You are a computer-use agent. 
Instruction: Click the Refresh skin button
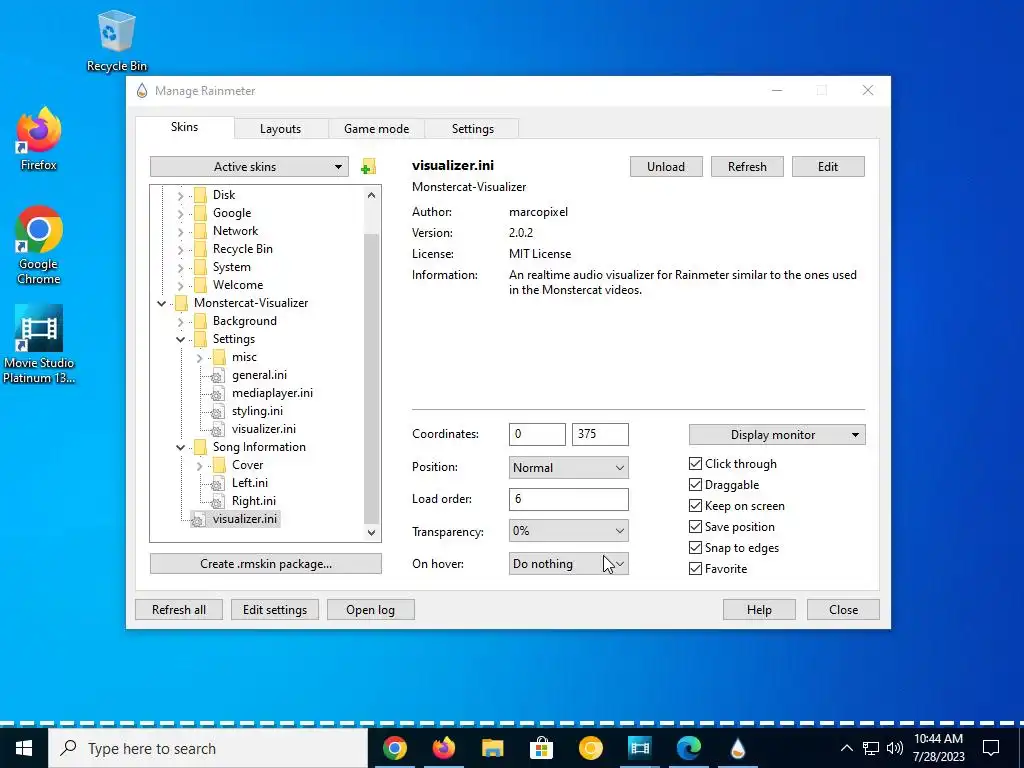747,167
